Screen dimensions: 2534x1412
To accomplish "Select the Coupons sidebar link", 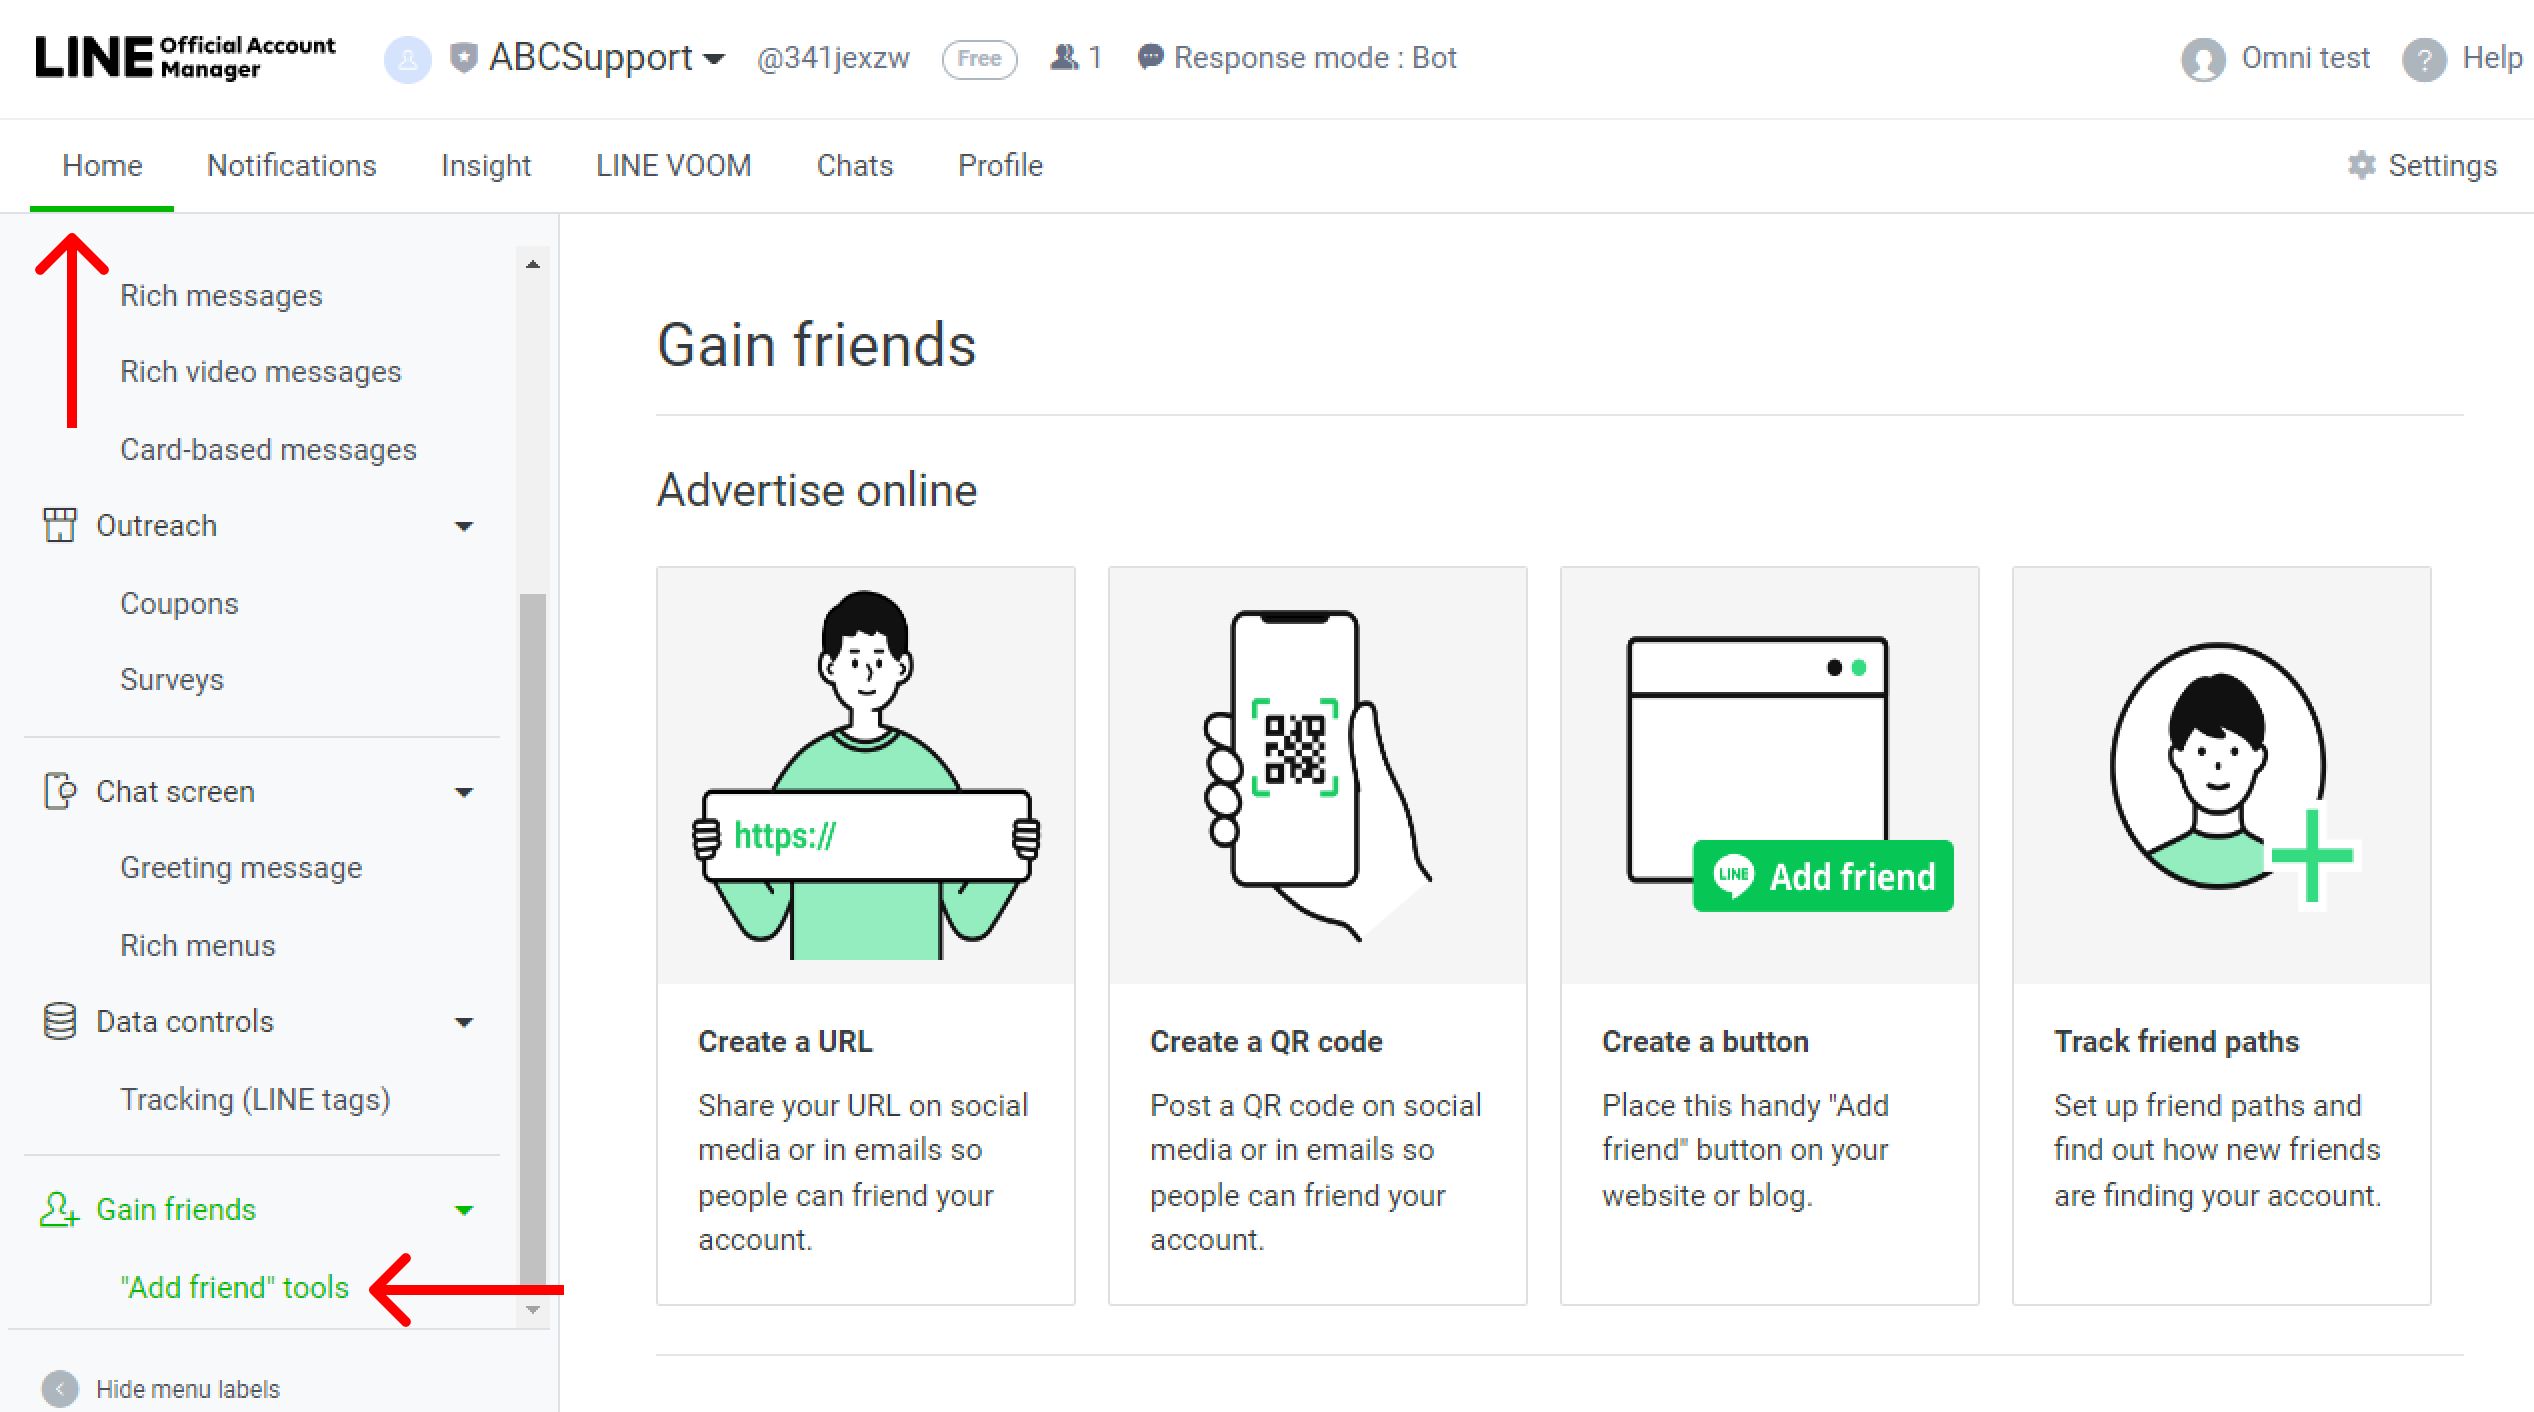I will point(180,603).
